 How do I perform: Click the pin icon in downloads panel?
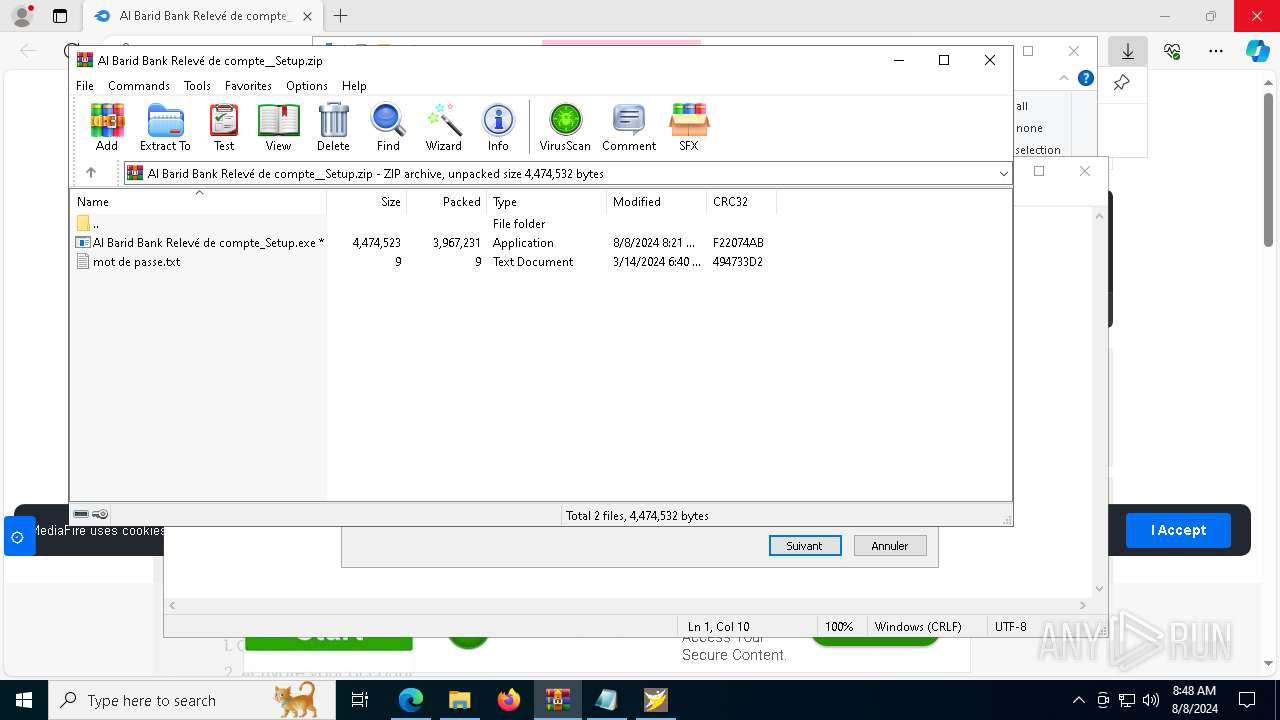(1122, 83)
